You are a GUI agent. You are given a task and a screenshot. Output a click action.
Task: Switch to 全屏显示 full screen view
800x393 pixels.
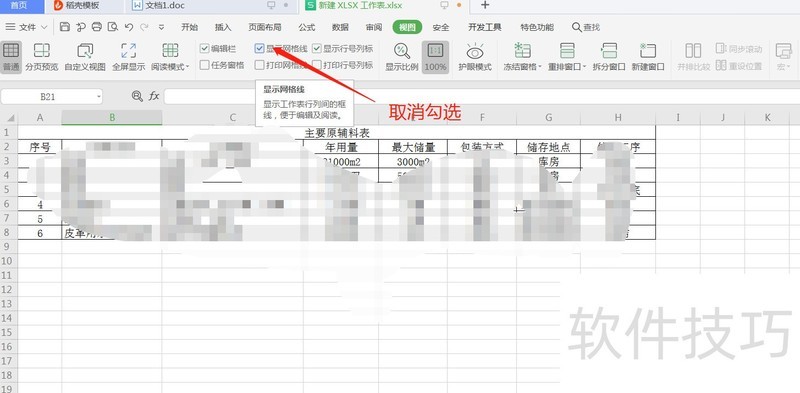point(129,57)
